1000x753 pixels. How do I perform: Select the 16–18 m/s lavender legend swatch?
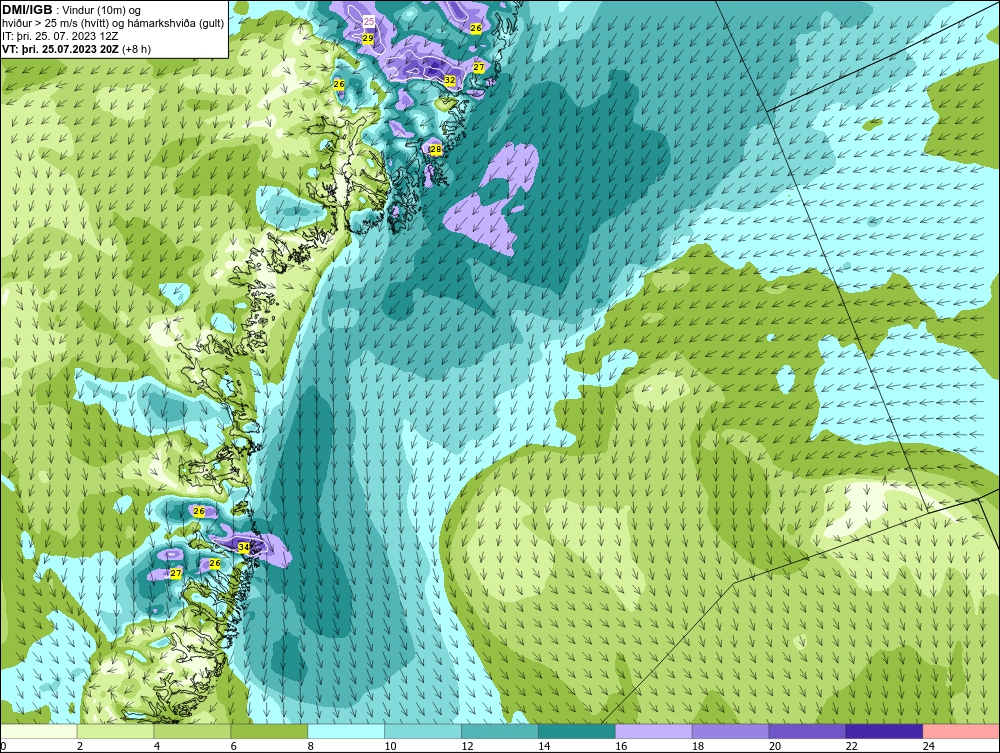[x=654, y=731]
